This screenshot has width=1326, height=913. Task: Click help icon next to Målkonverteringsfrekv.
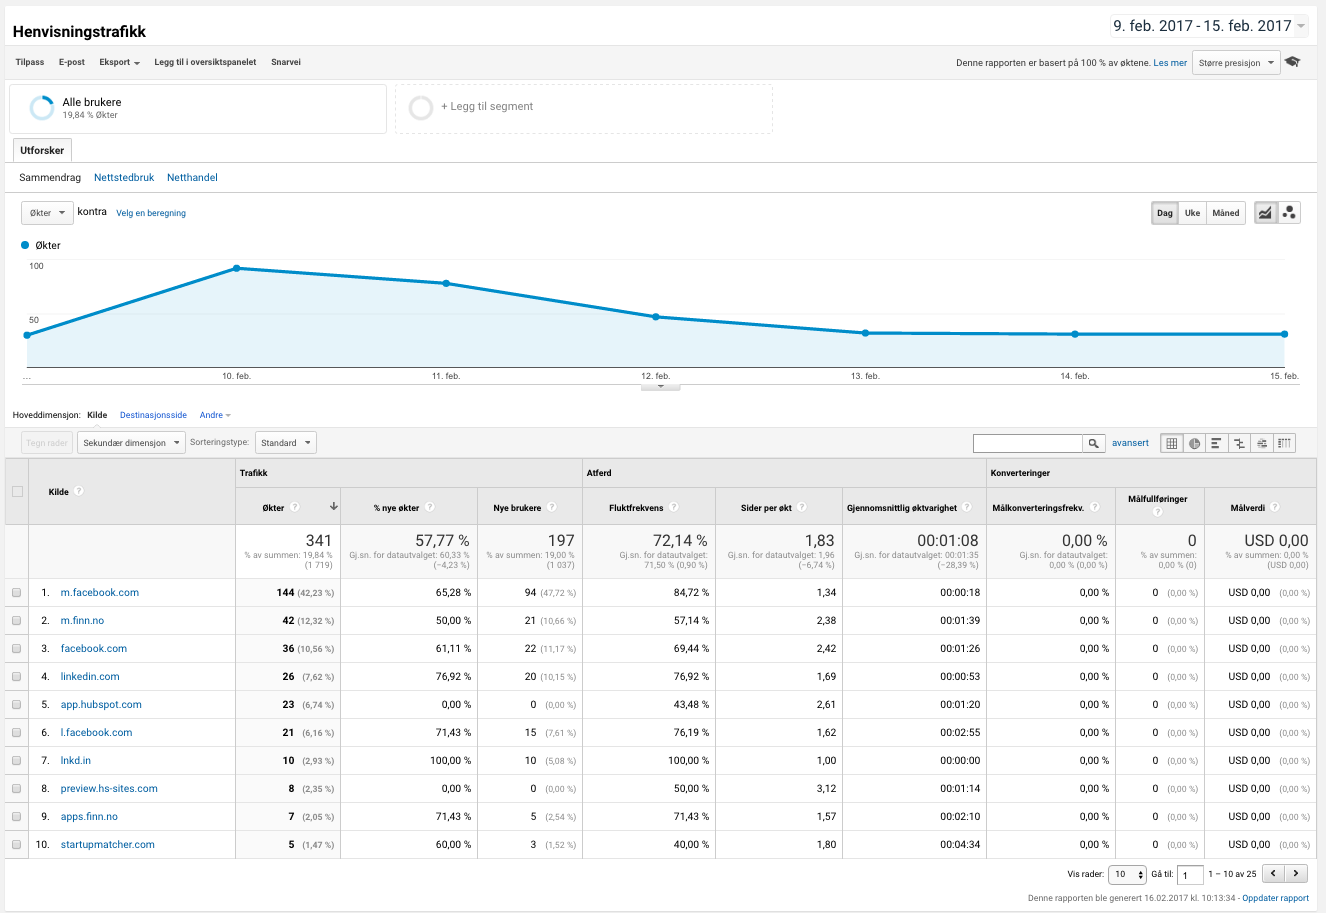(x=1095, y=507)
